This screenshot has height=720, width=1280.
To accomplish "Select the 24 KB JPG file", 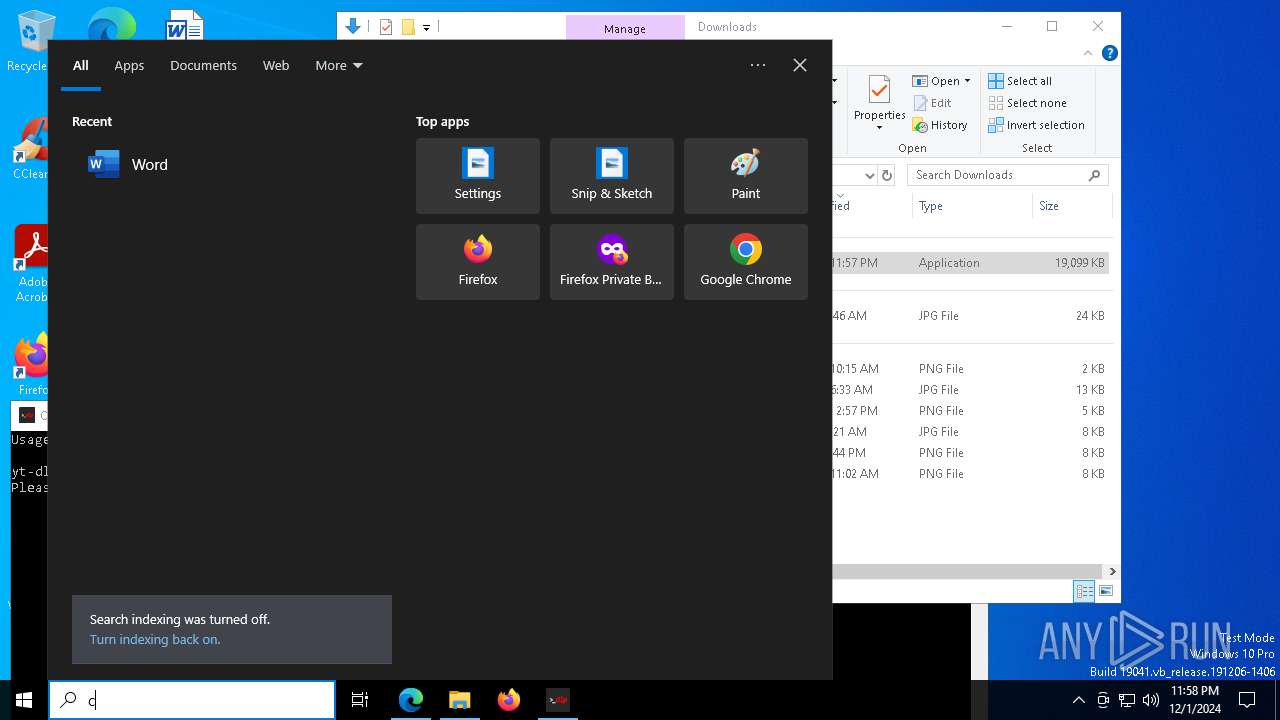I will click(970, 316).
